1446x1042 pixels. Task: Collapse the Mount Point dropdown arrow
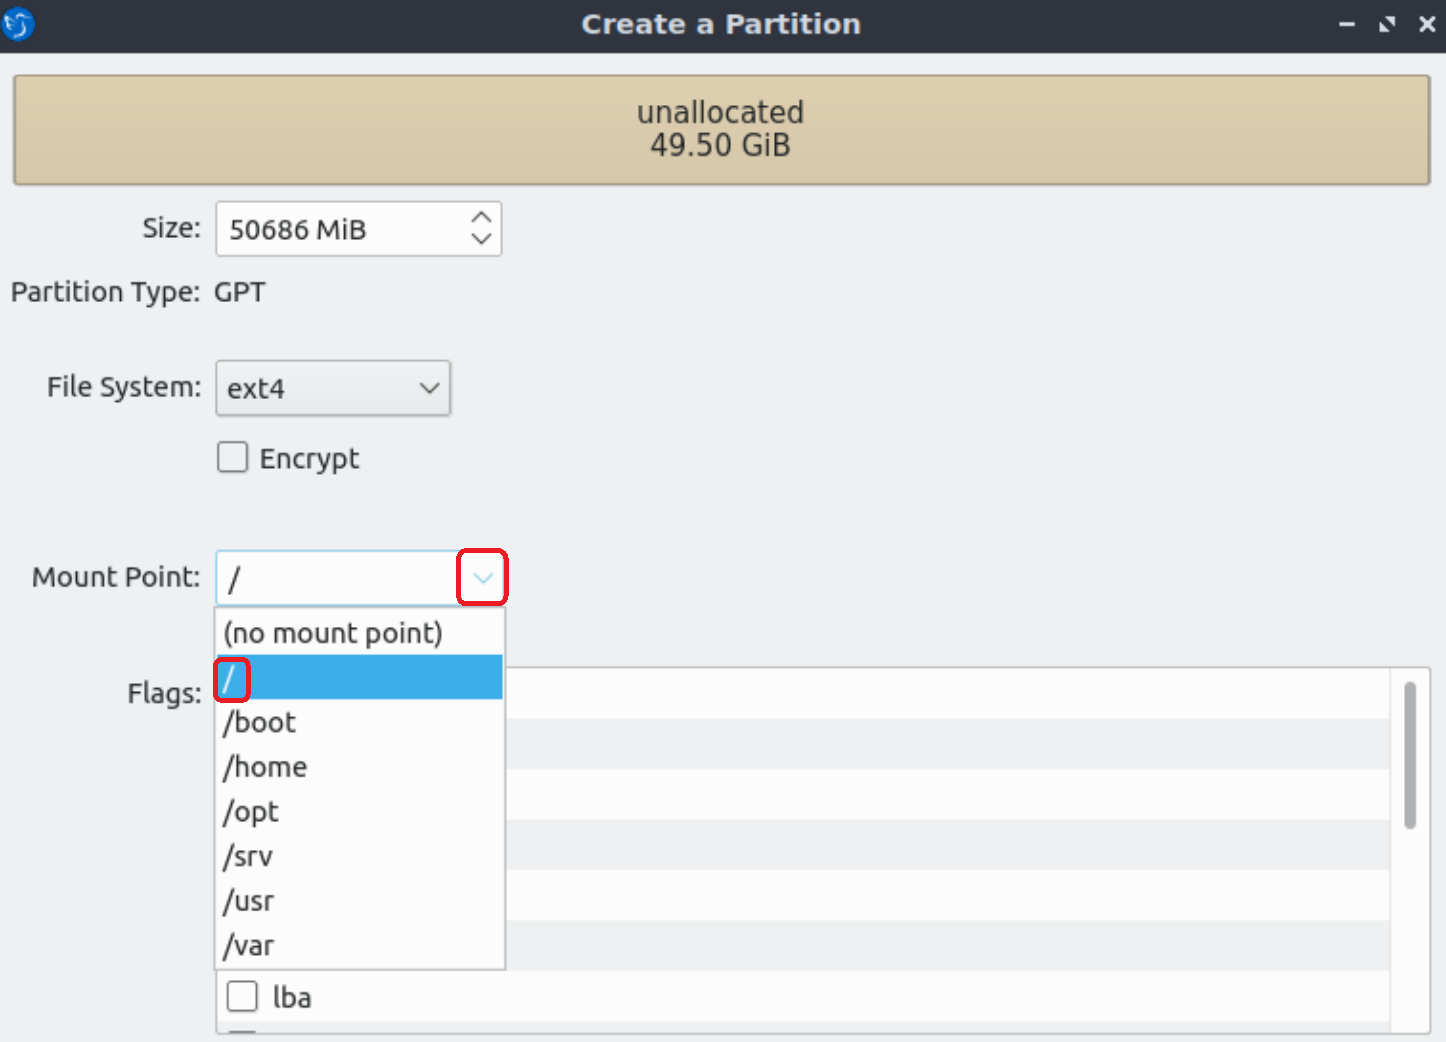click(x=482, y=578)
